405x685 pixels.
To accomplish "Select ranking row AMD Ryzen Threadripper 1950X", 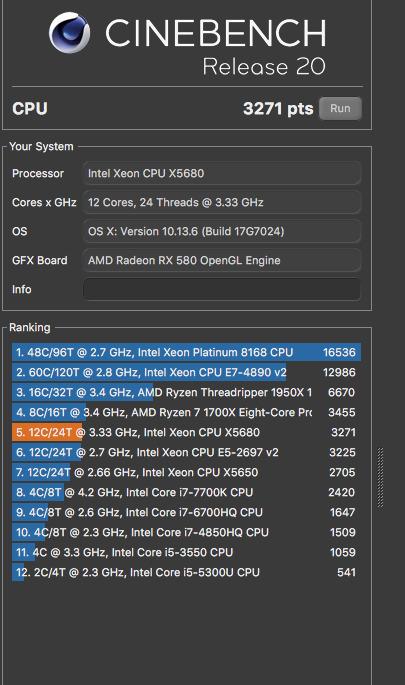I will [x=187, y=392].
